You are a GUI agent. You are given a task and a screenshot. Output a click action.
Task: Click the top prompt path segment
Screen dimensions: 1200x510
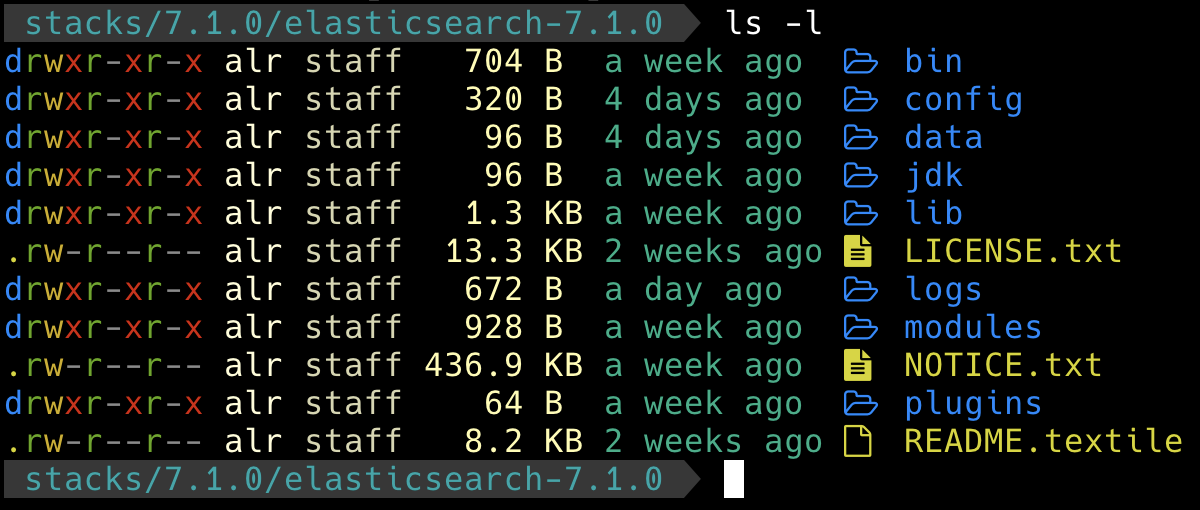point(343,22)
